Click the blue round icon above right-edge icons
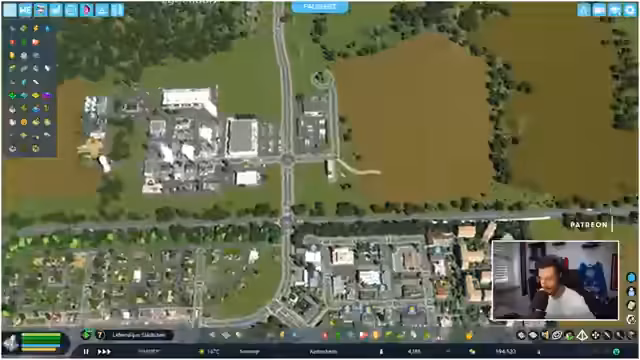Viewport: 640px width, 360px height. click(631, 278)
